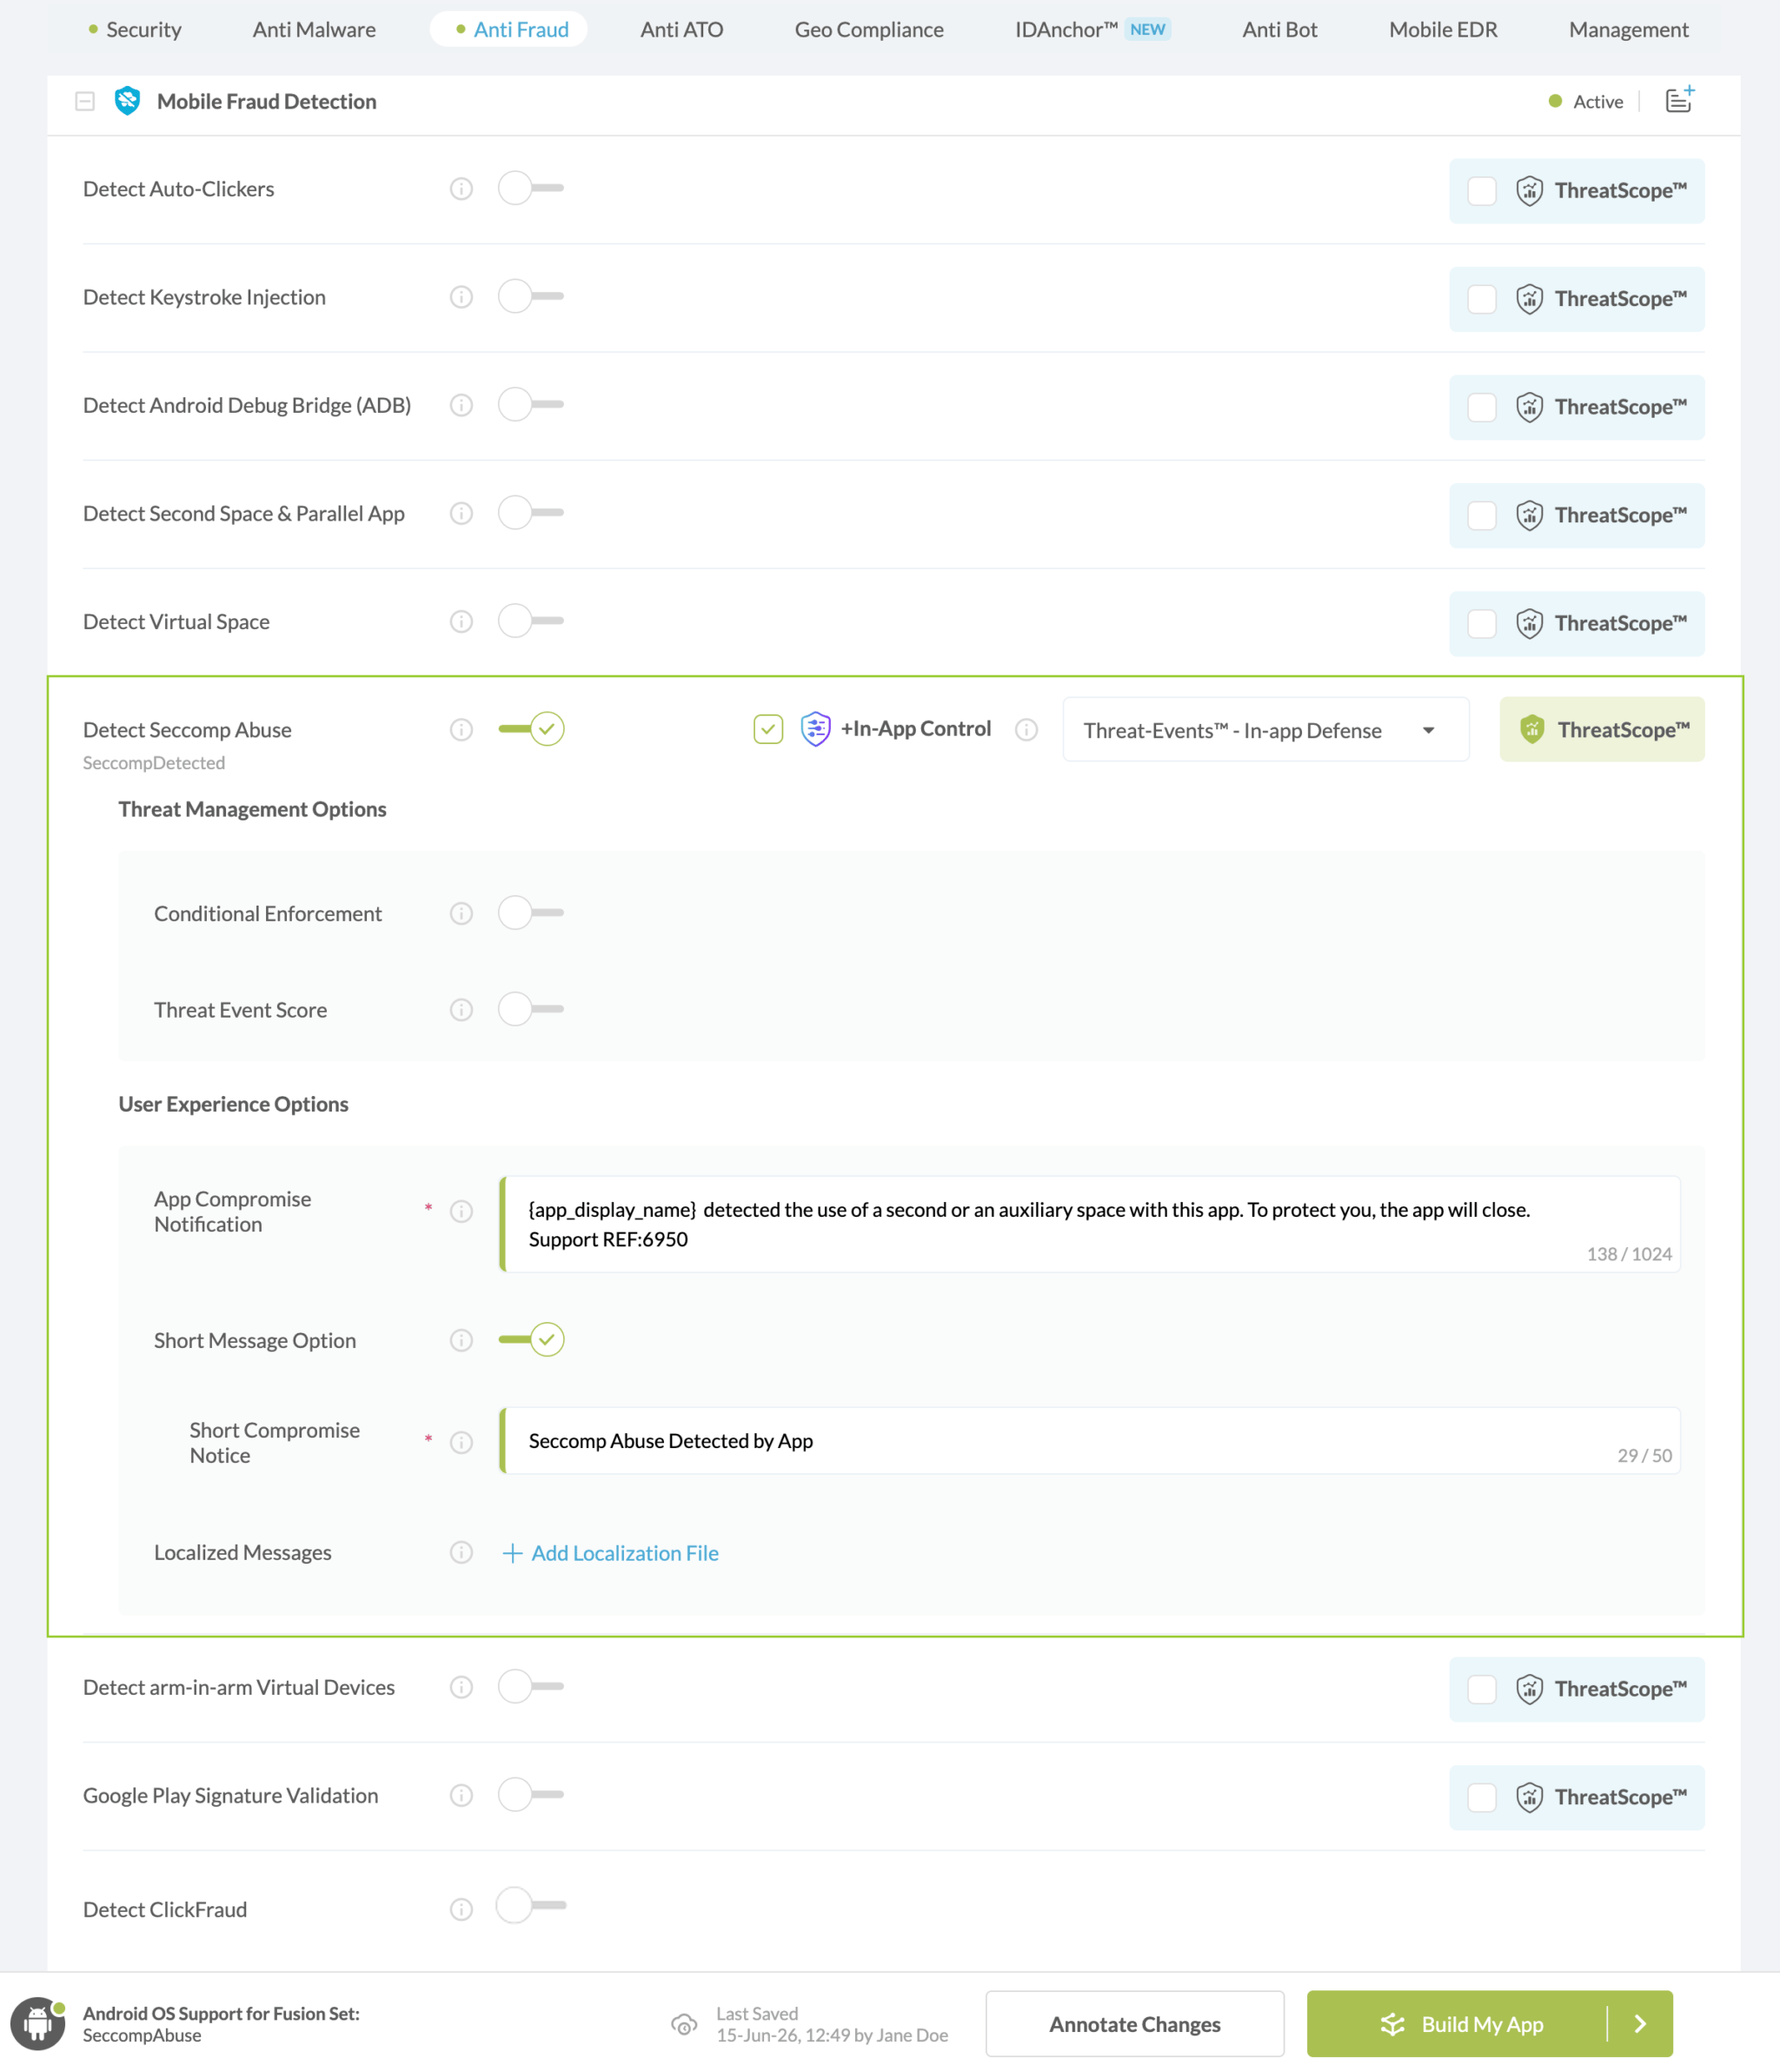The width and height of the screenshot is (1780, 2072).
Task: Switch to the Anti Bot tab
Action: [1280, 30]
